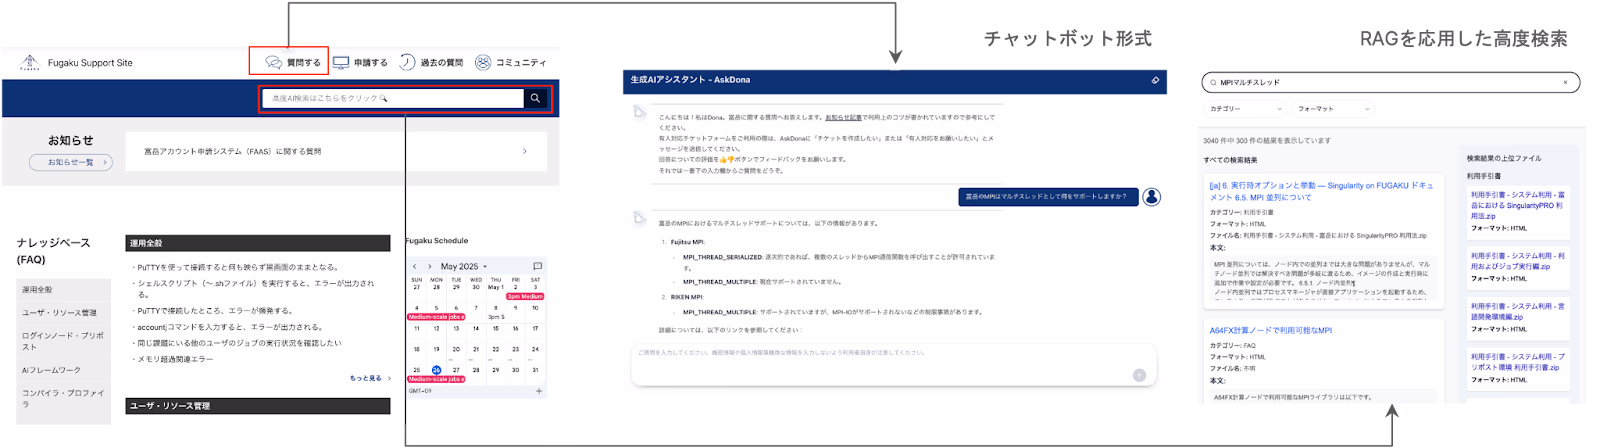1600x448 pixels.
Task: Open プリポスト環境 利用手引書.zip link
Action: pyautogui.click(x=1518, y=362)
